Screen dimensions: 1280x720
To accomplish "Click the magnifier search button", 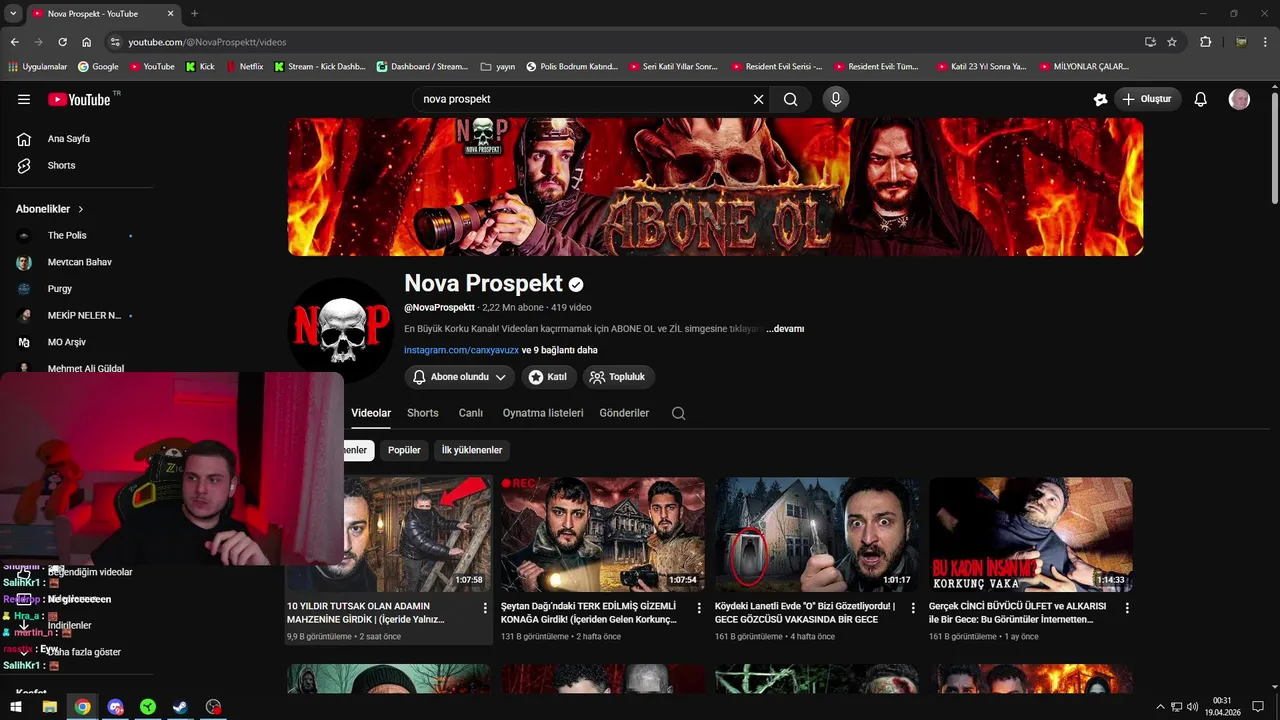I will click(790, 99).
